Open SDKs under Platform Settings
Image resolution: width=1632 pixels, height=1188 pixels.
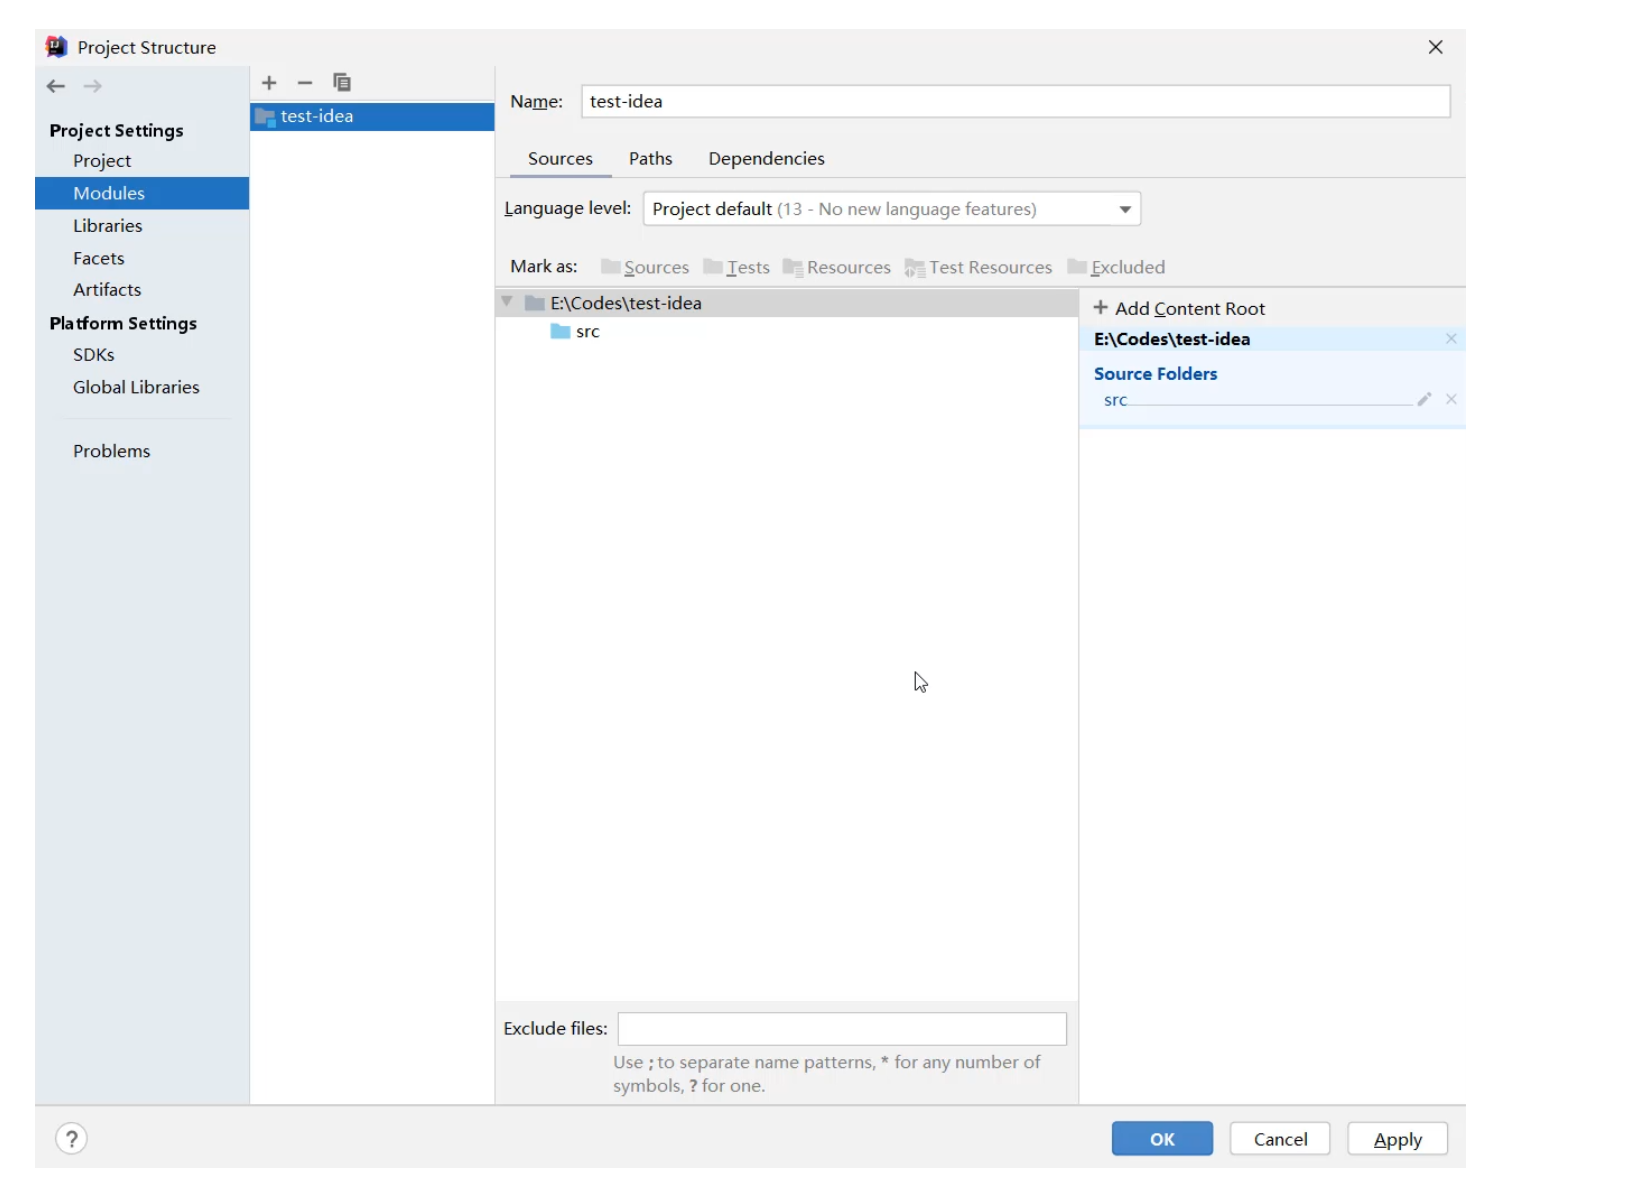(x=94, y=355)
